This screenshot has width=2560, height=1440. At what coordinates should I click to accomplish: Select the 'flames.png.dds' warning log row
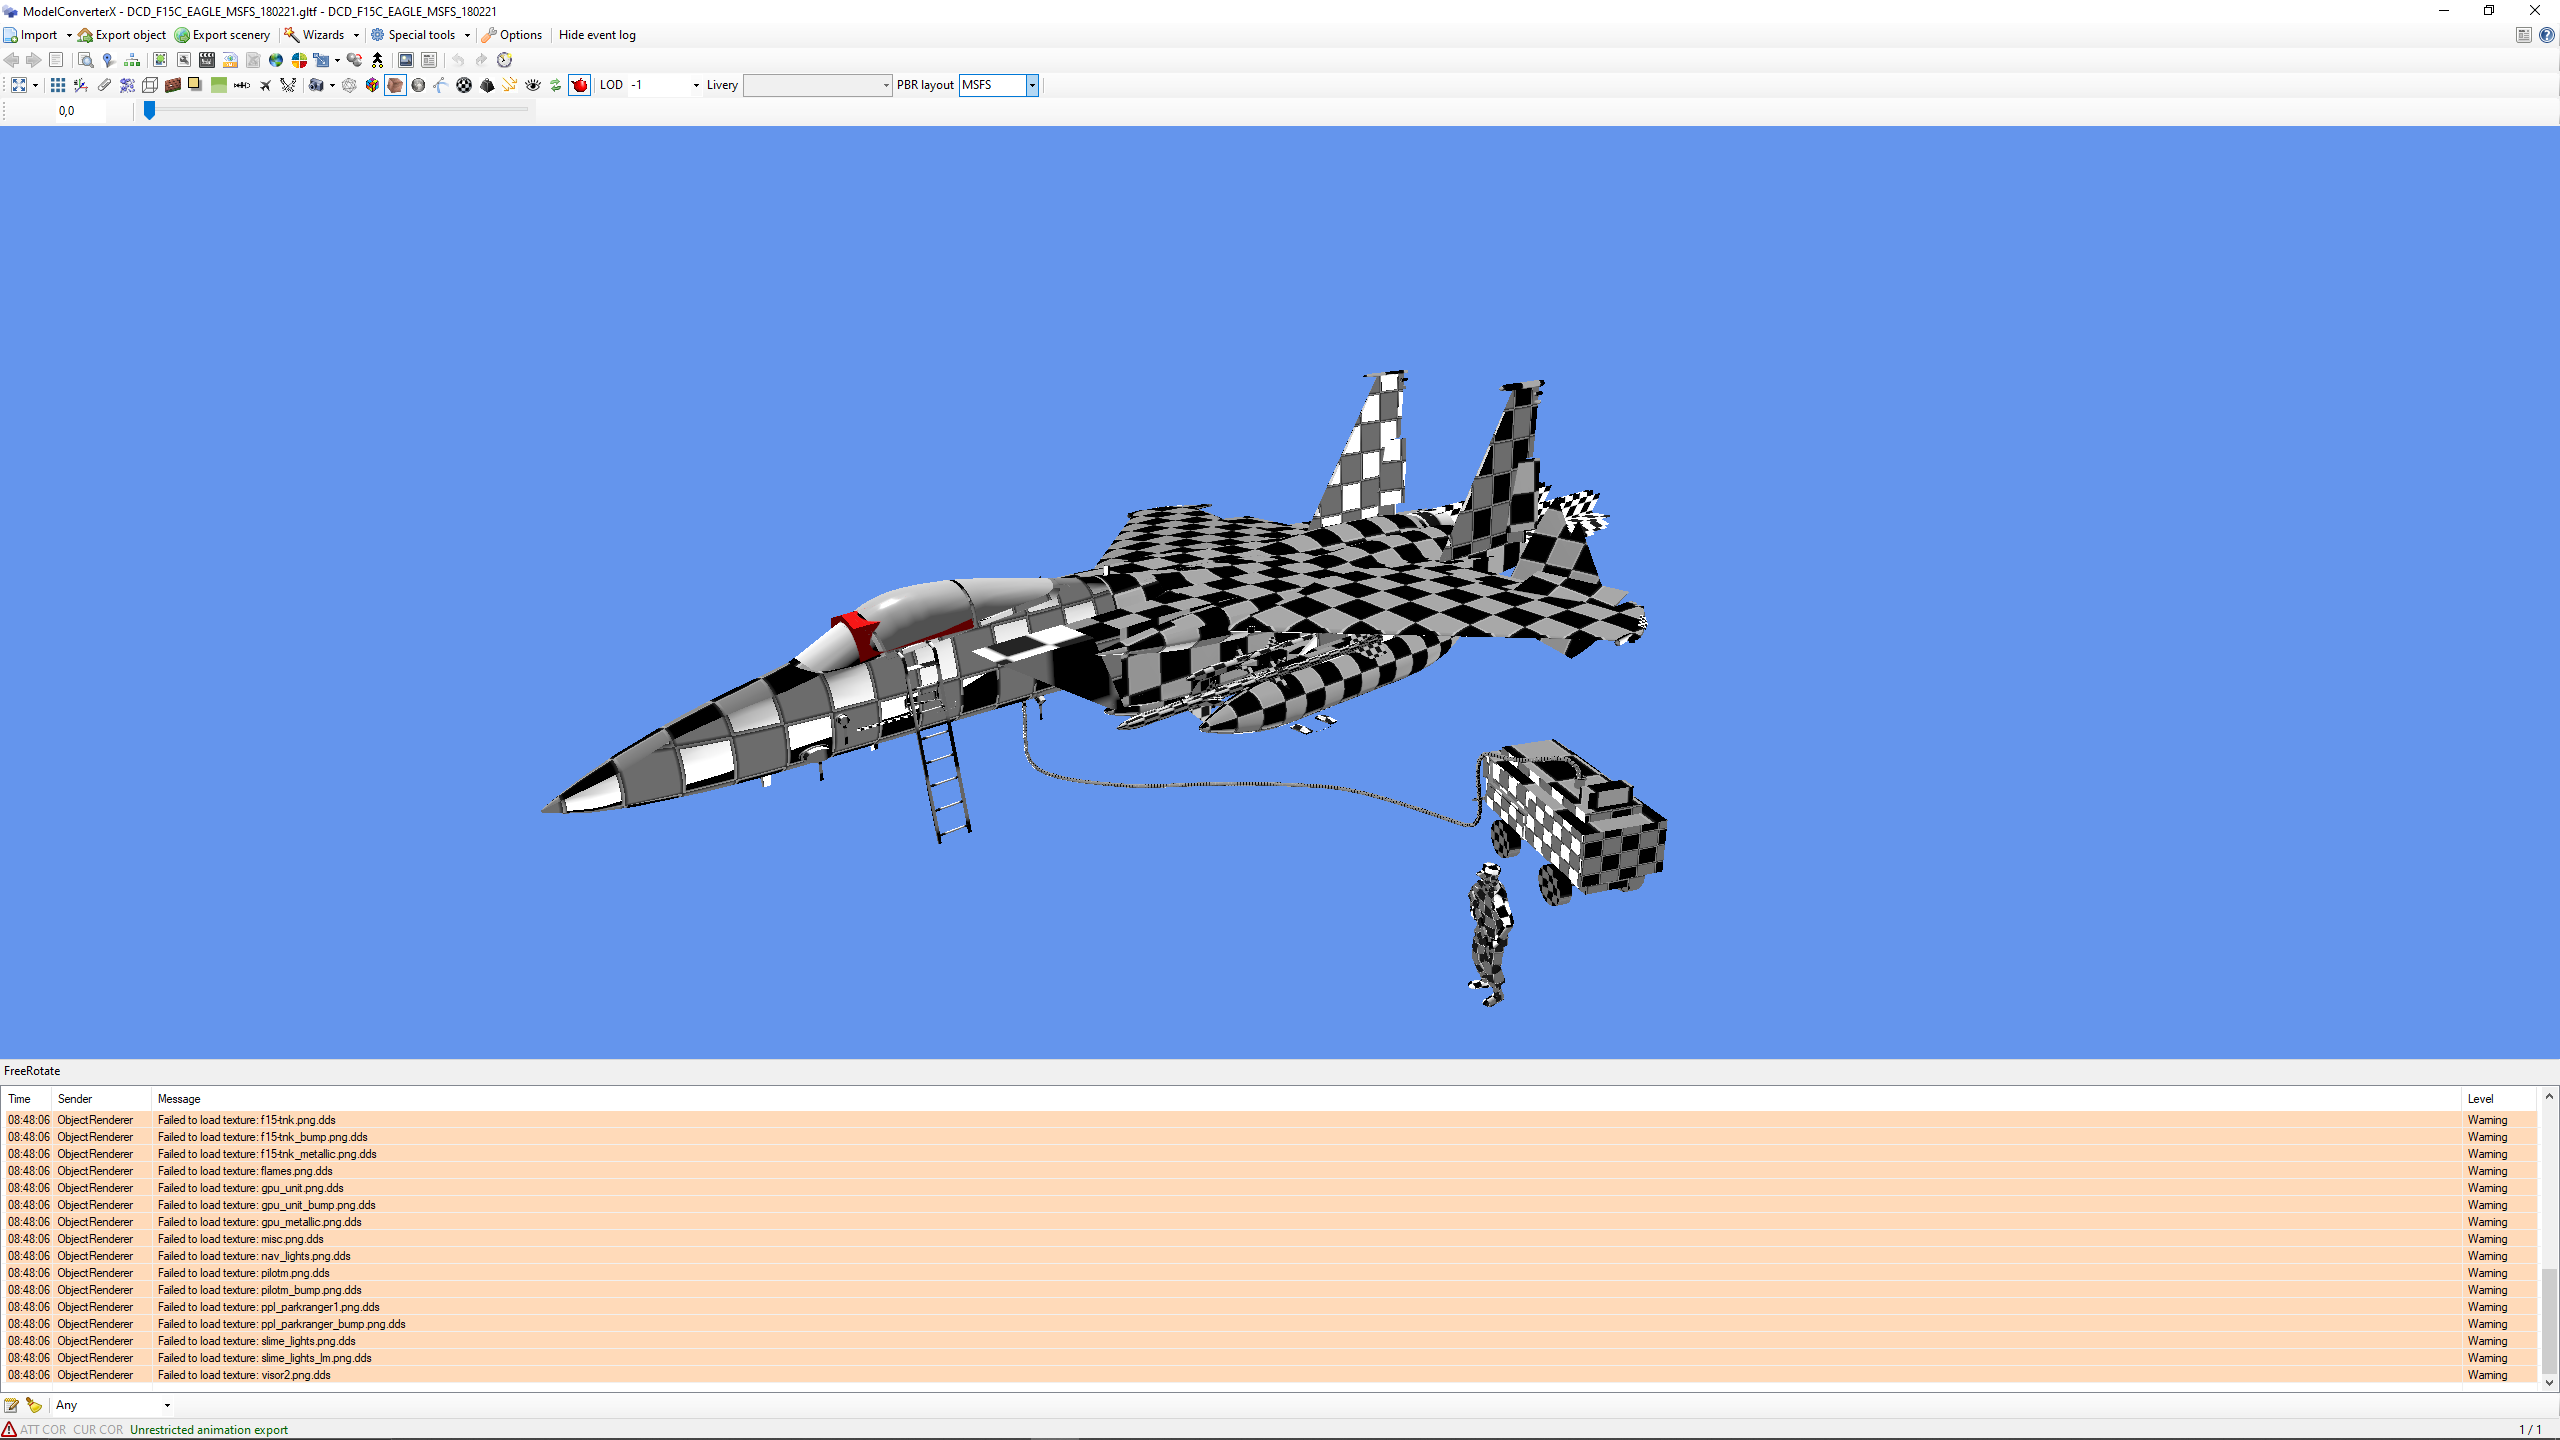[296, 1171]
